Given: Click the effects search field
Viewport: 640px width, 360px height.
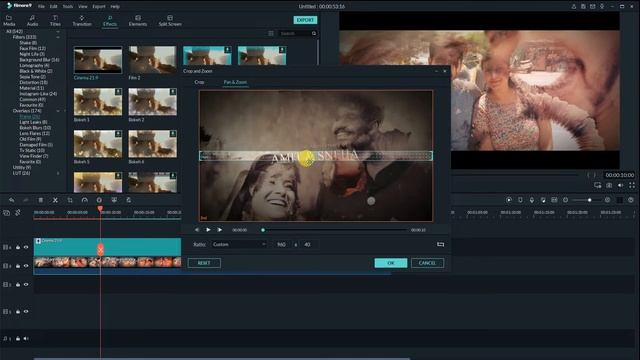Looking at the screenshot, I should (294, 33).
